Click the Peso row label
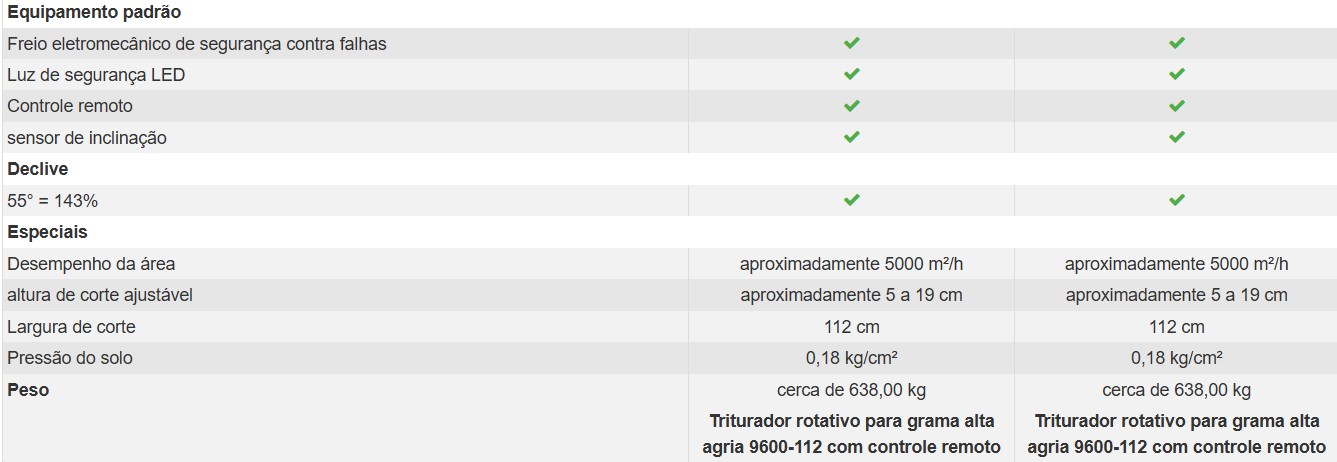The height and width of the screenshot is (462, 1337). pyautogui.click(x=28, y=390)
